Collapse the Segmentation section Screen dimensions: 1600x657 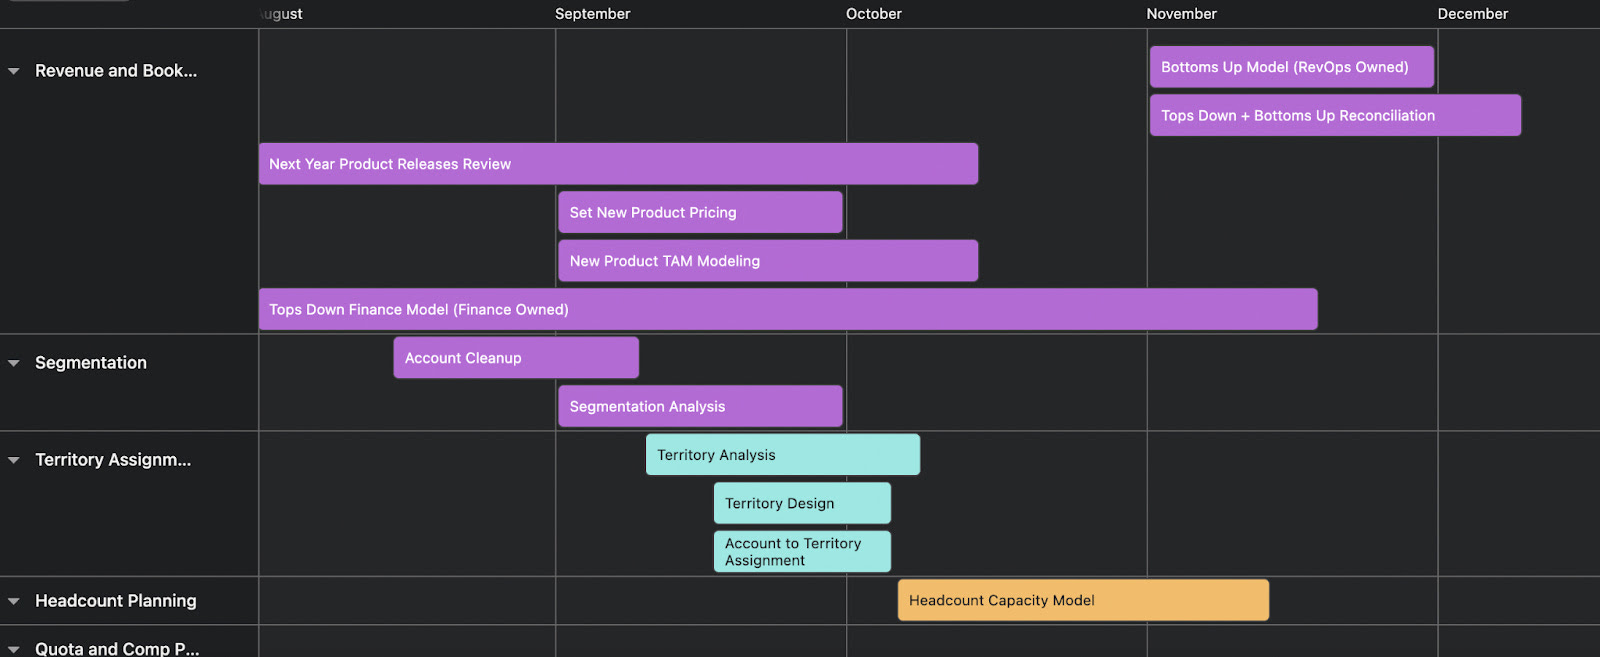pos(13,362)
